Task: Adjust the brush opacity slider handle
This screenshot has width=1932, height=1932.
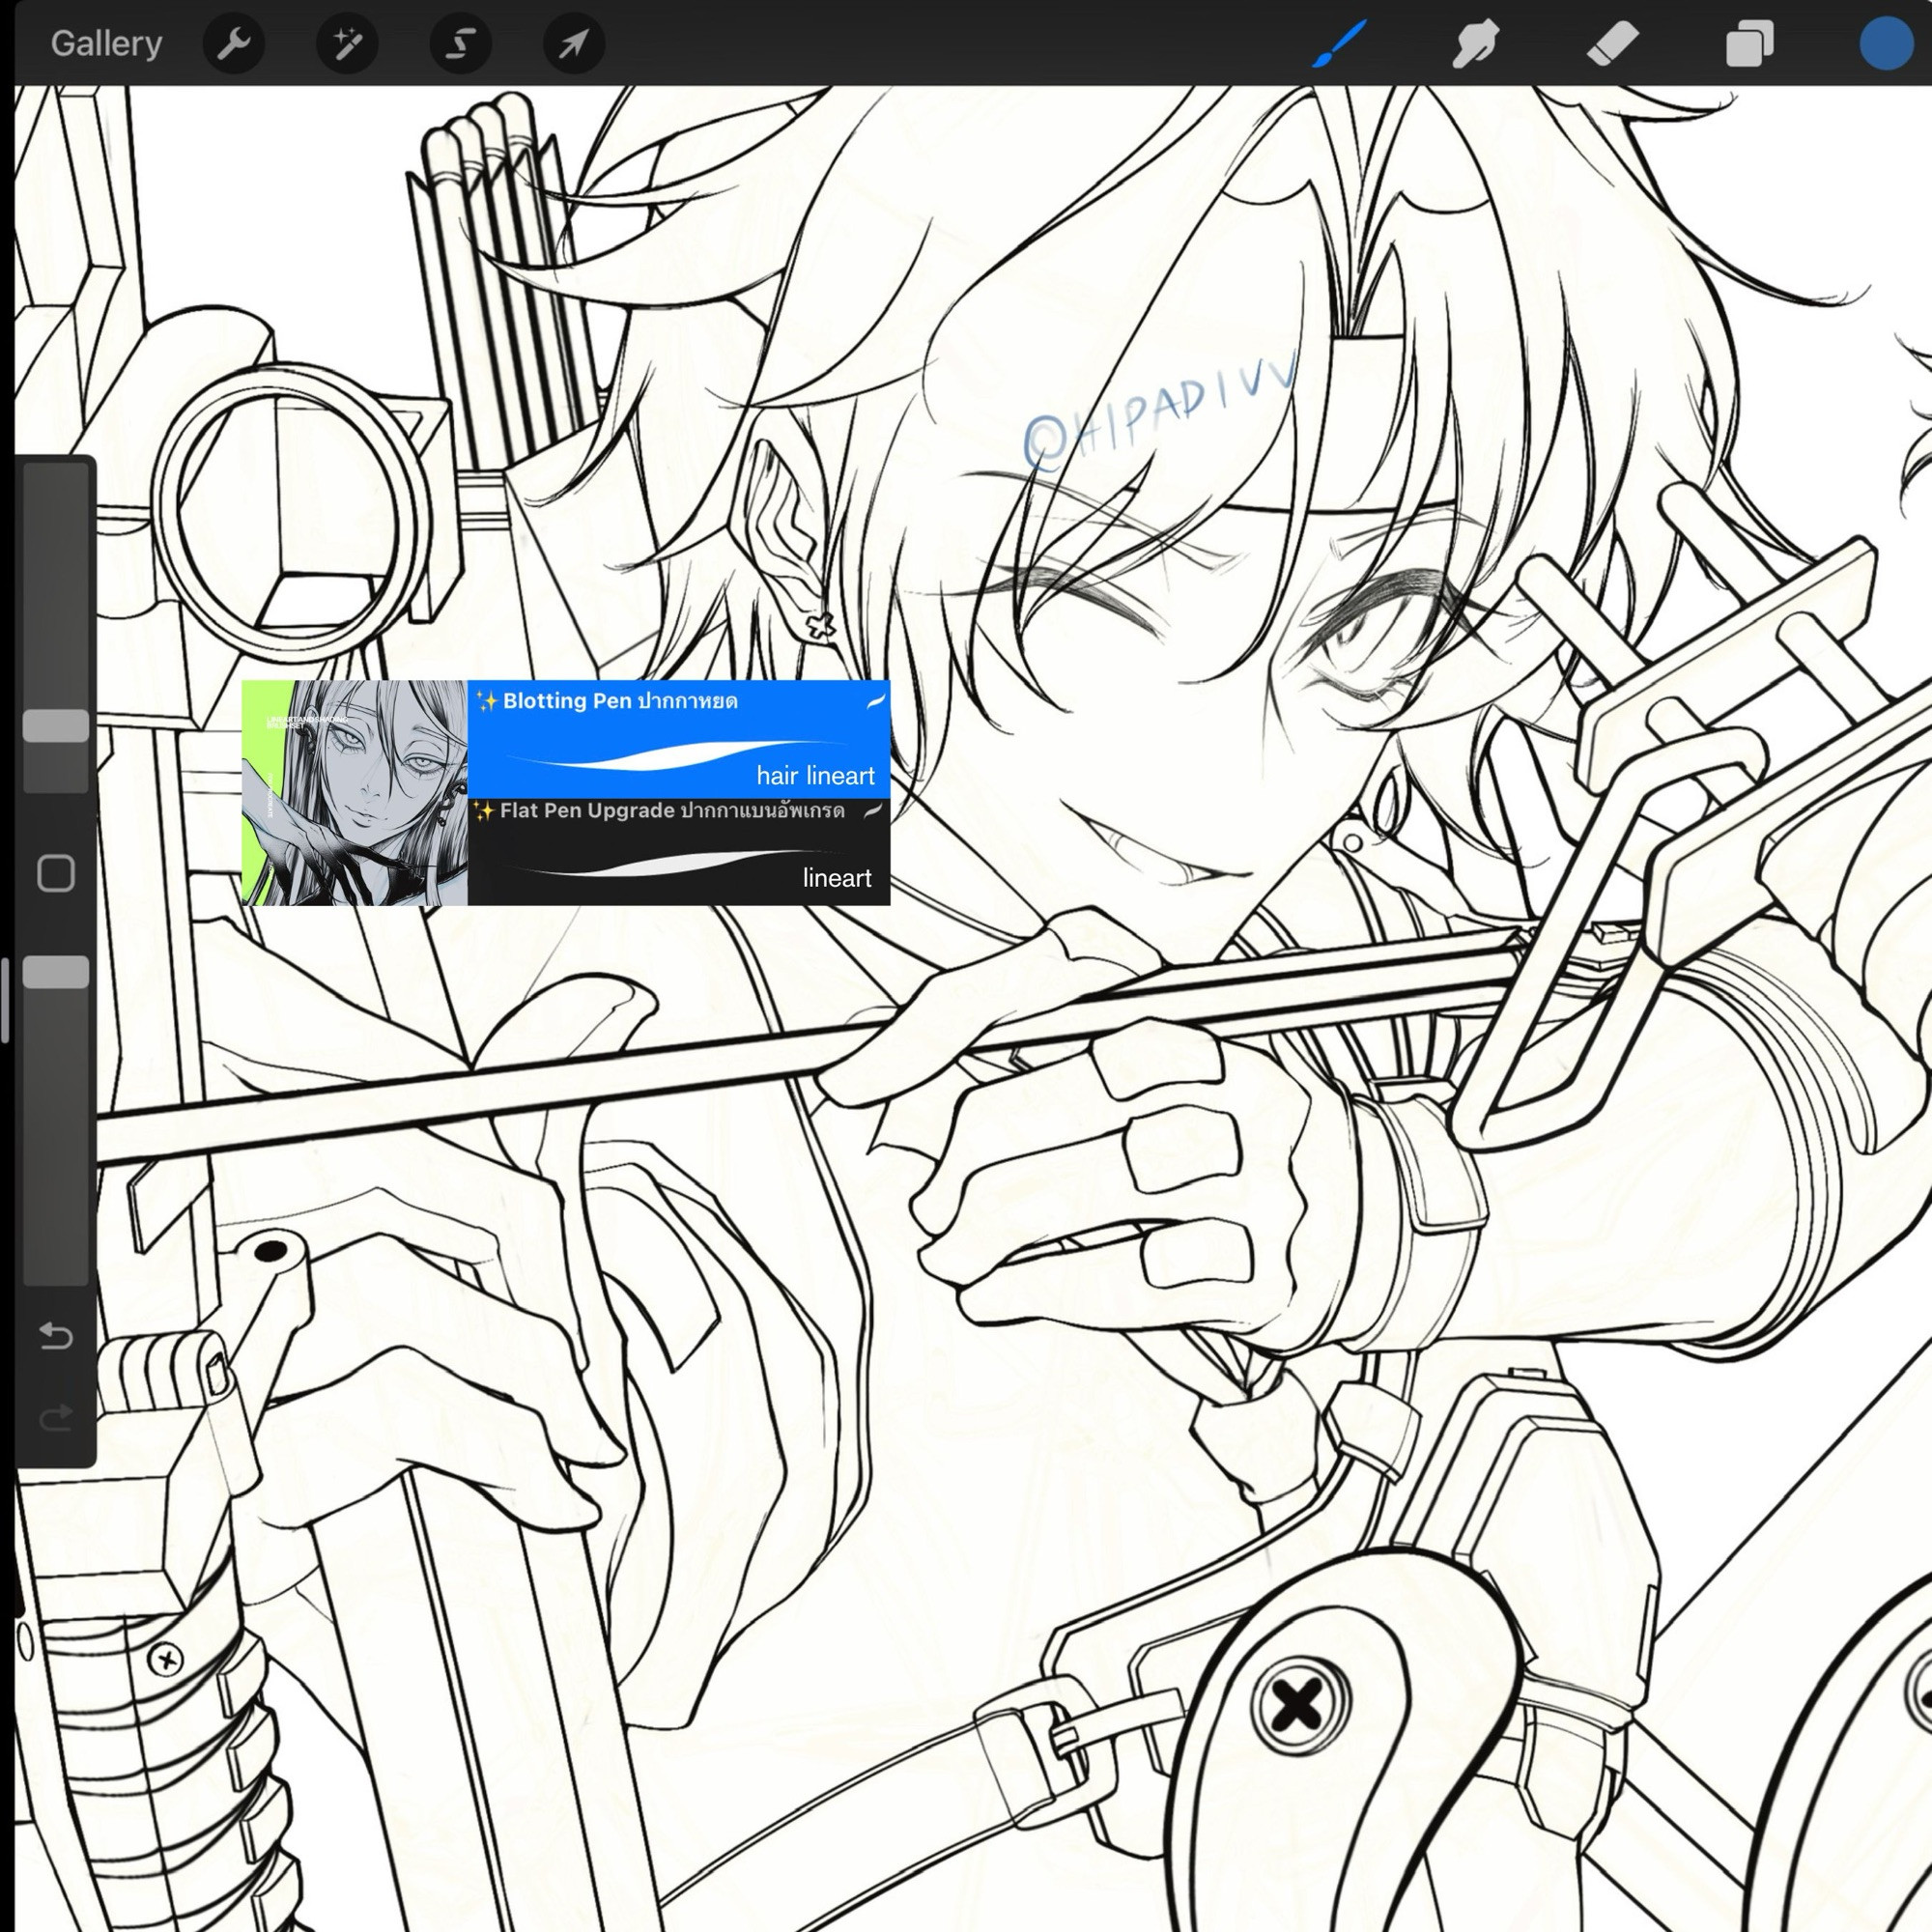Action: (x=56, y=972)
